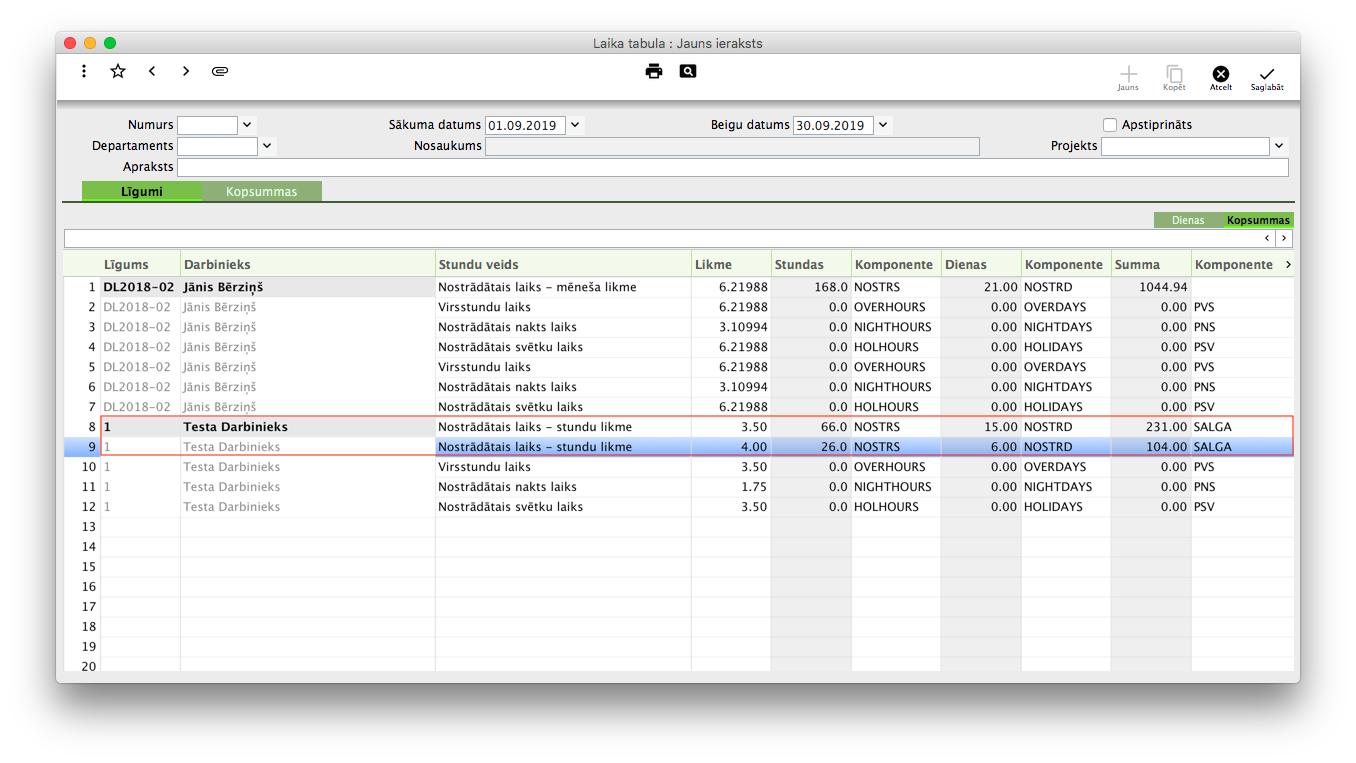
Task: Enable the Apstiprināts checkbox
Action: (x=1109, y=125)
